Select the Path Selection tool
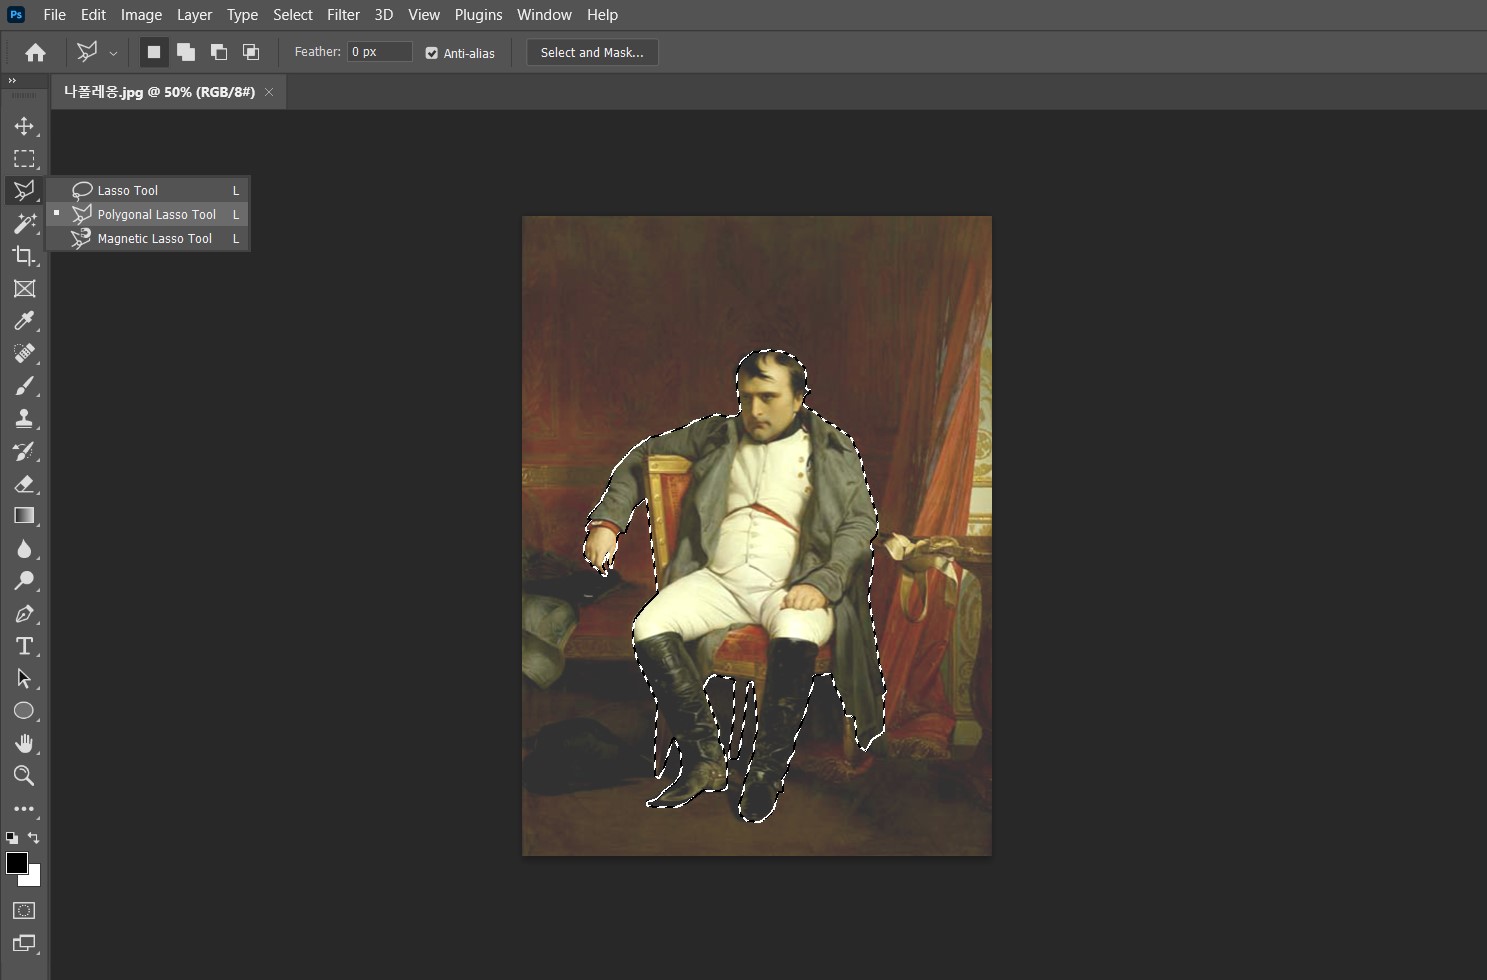The width and height of the screenshot is (1487, 980). click(x=24, y=679)
